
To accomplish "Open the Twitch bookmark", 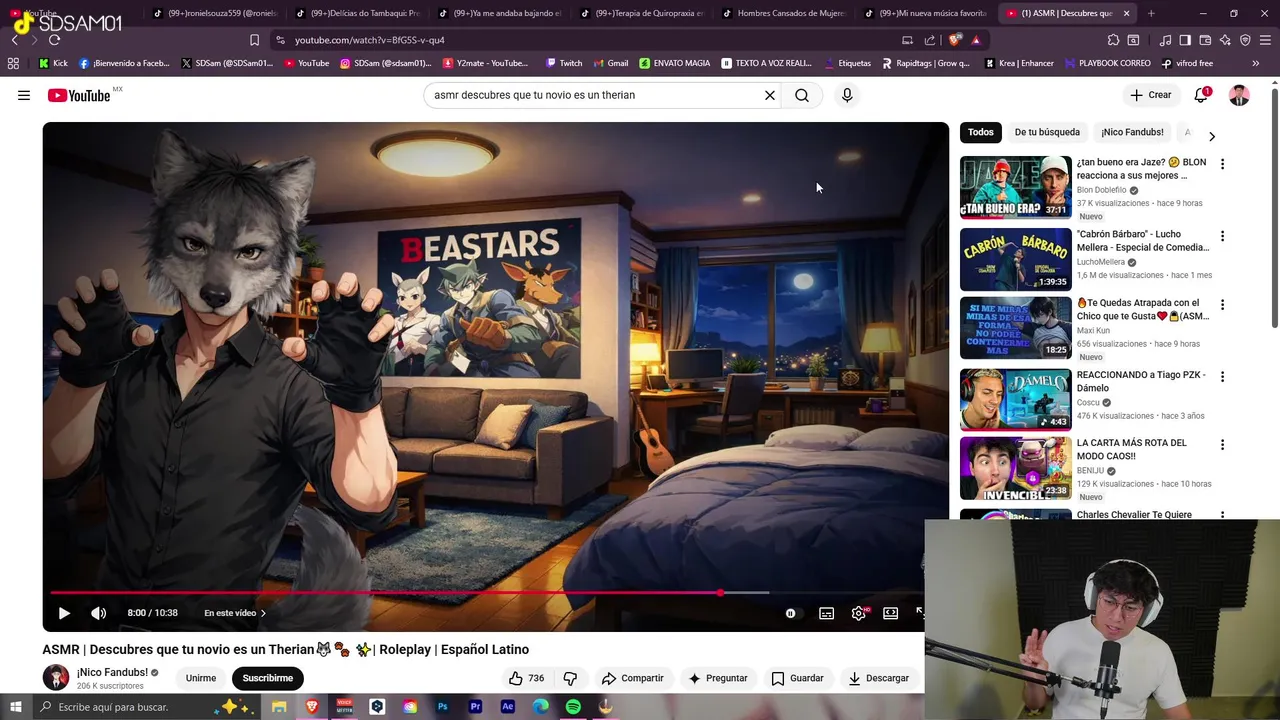I will pyautogui.click(x=564, y=63).
